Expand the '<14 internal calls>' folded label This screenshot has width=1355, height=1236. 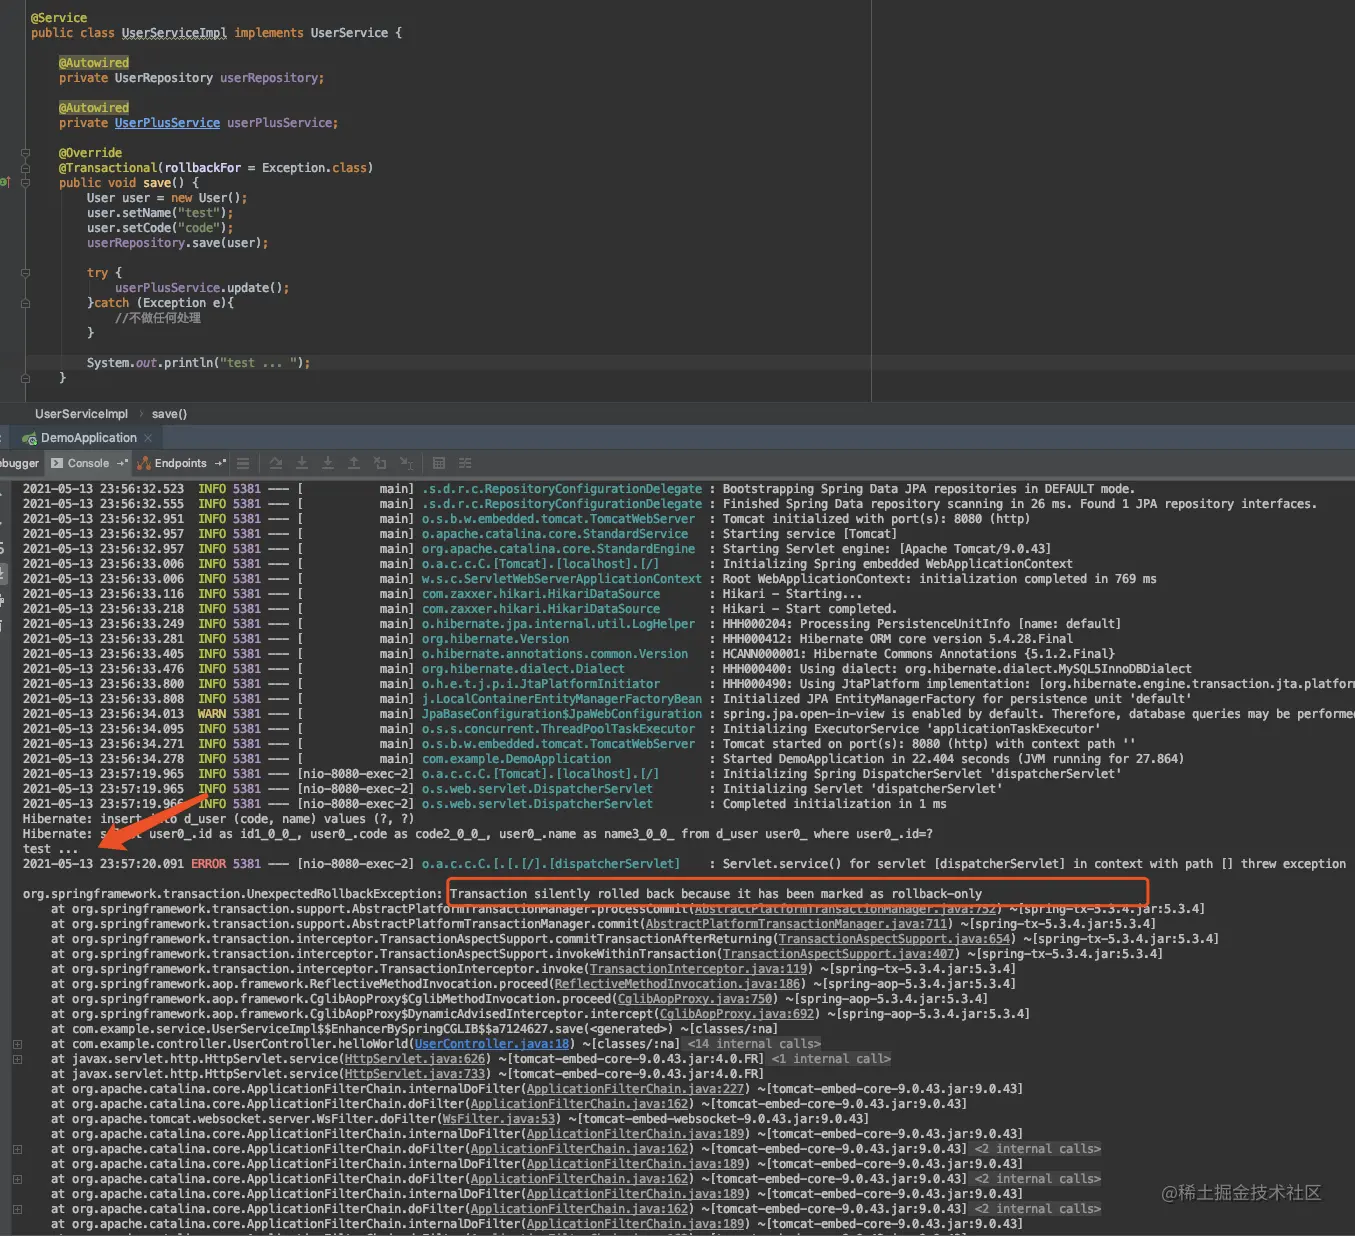coord(754,1044)
